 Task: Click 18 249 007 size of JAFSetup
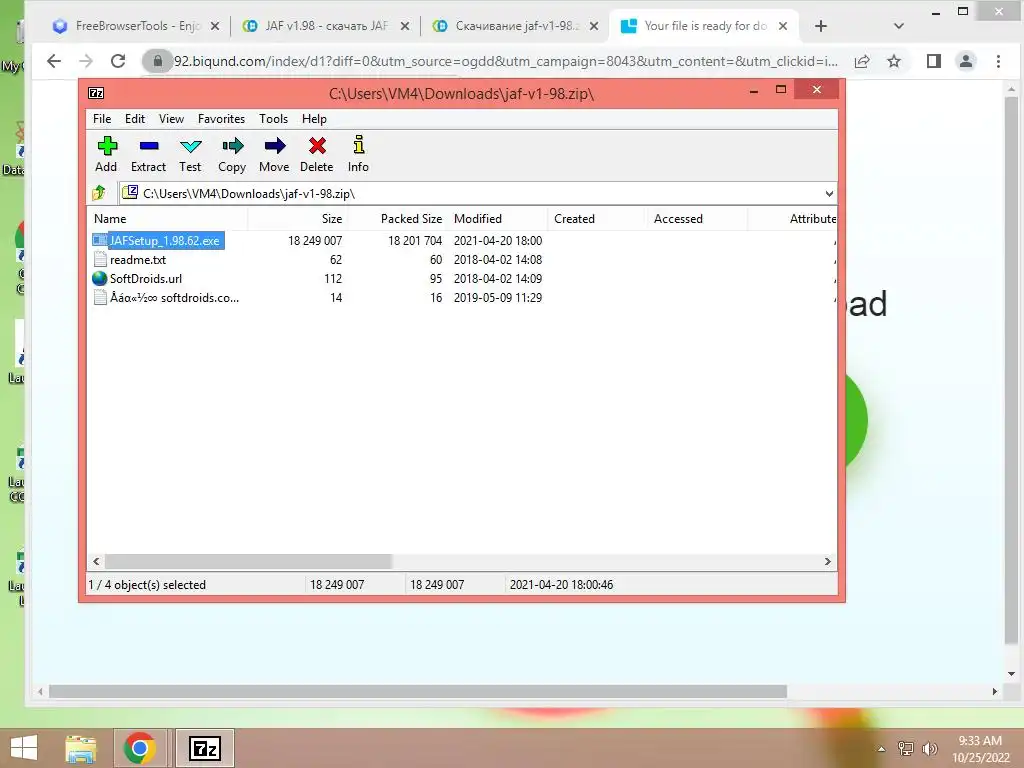tap(315, 240)
